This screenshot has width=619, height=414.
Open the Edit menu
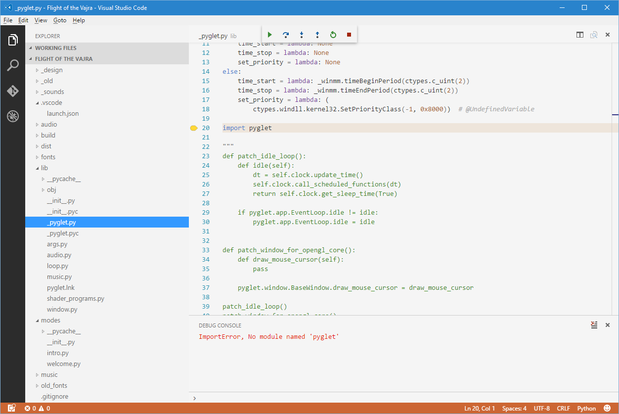click(23, 20)
